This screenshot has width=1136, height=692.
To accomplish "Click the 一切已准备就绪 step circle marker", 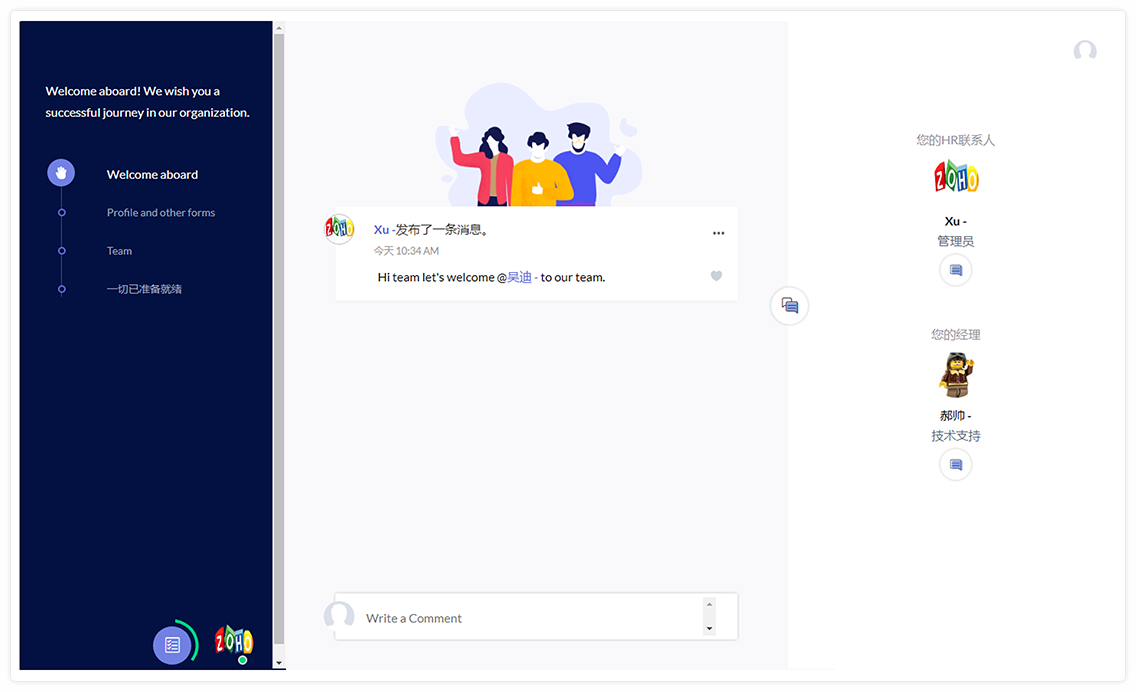I will 62,289.
